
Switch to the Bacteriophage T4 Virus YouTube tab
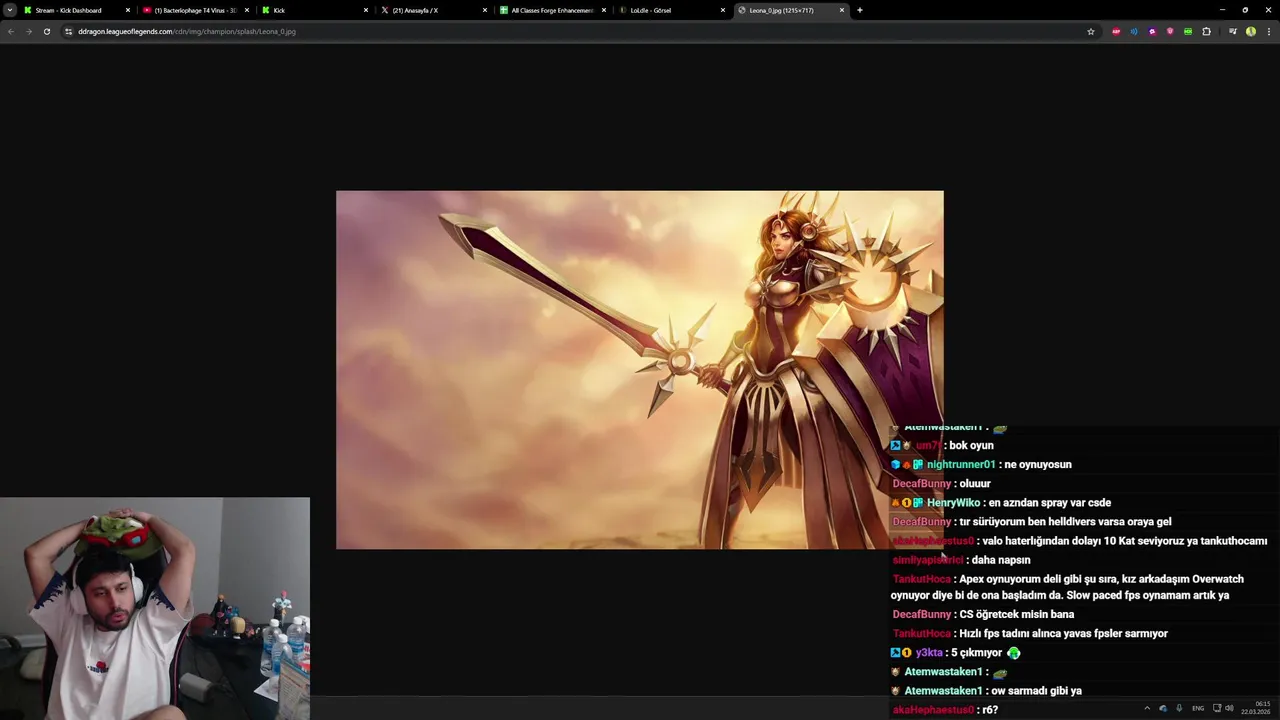click(195, 10)
